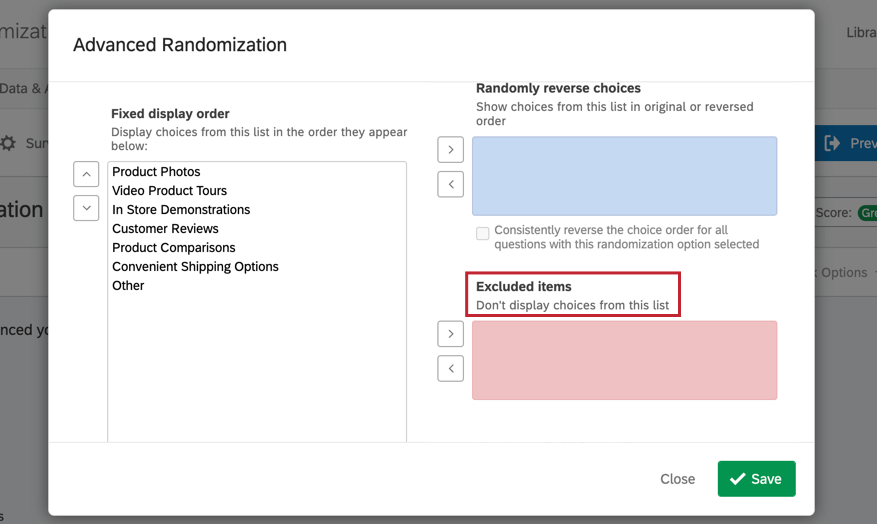Image resolution: width=877 pixels, height=524 pixels.
Task: Click the Preview icon behind the dialog
Action: coord(832,143)
